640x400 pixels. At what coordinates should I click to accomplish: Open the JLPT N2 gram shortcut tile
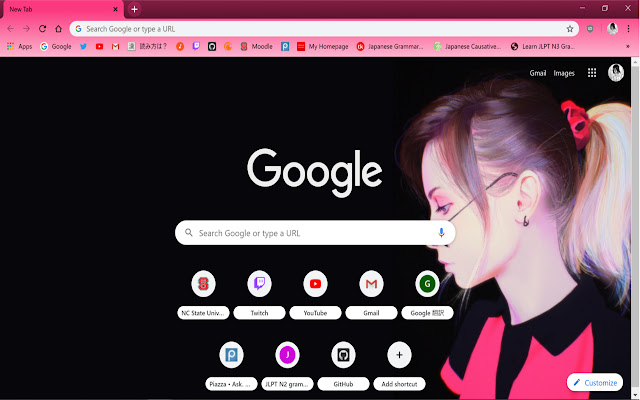point(287,366)
